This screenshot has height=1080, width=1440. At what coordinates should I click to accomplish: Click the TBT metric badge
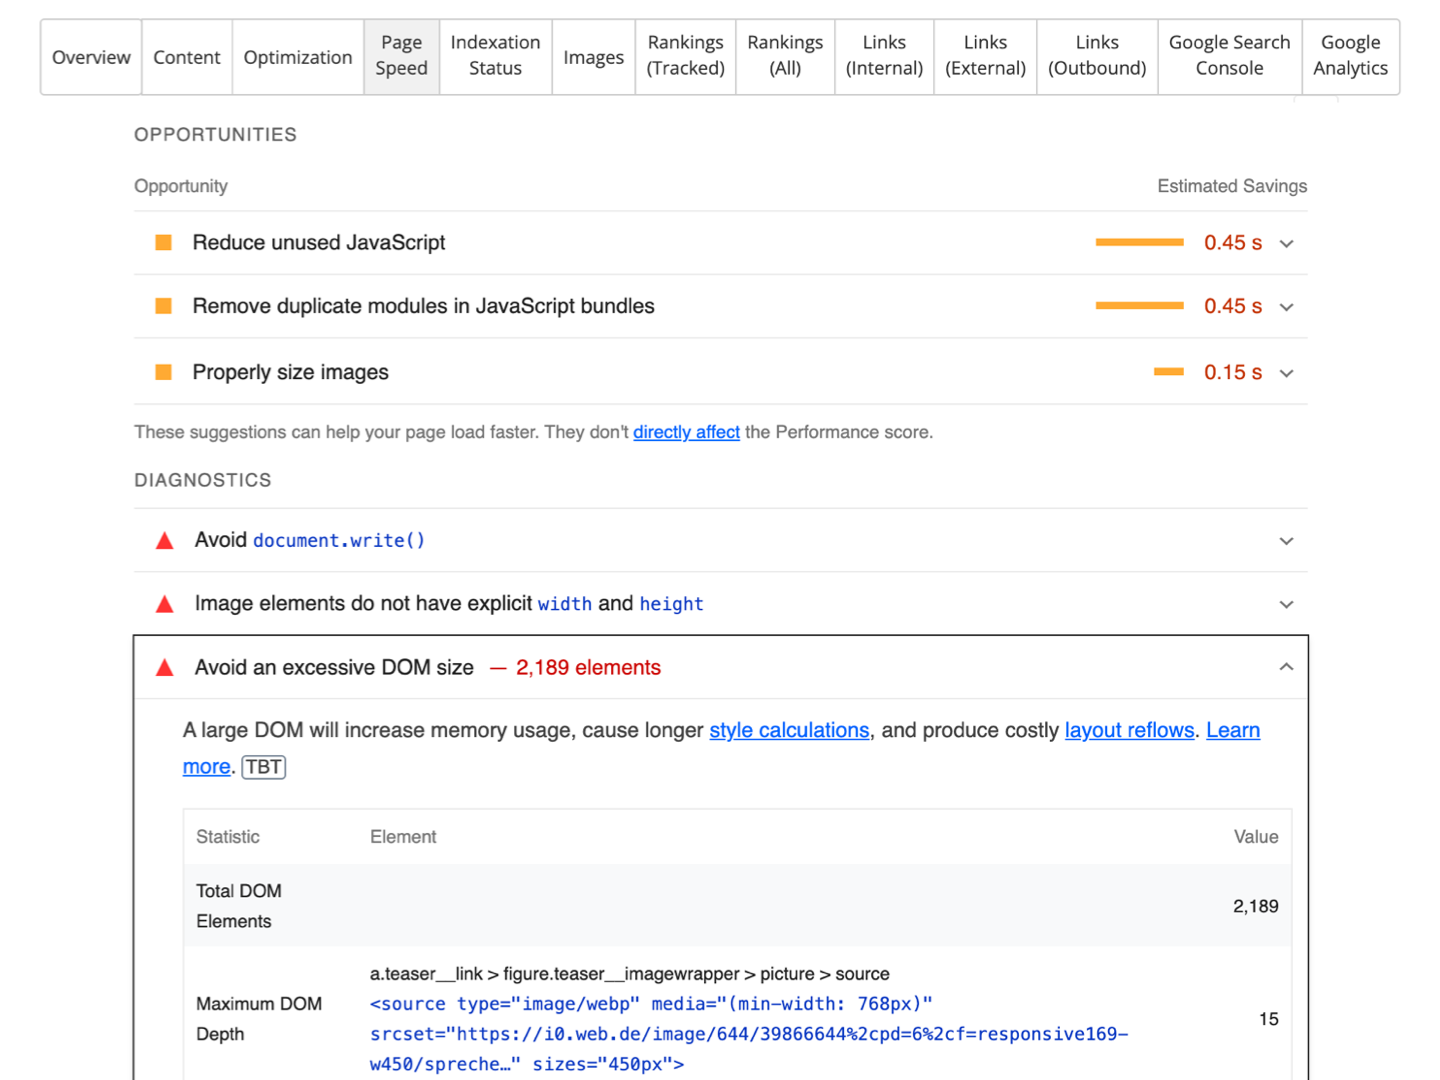[264, 767]
